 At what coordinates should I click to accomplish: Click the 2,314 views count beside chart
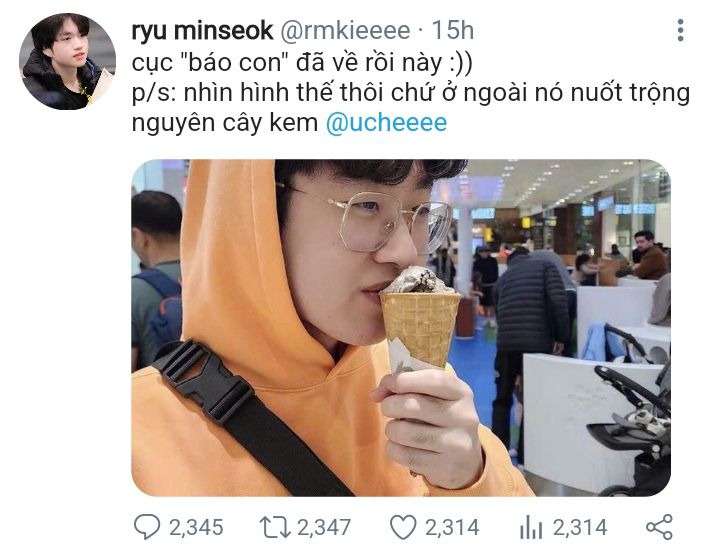pyautogui.click(x=580, y=528)
